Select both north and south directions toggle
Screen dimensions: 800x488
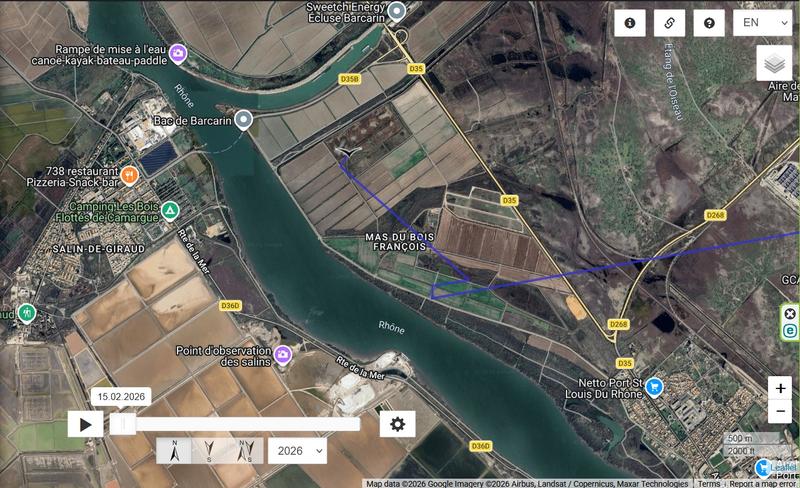(245, 451)
